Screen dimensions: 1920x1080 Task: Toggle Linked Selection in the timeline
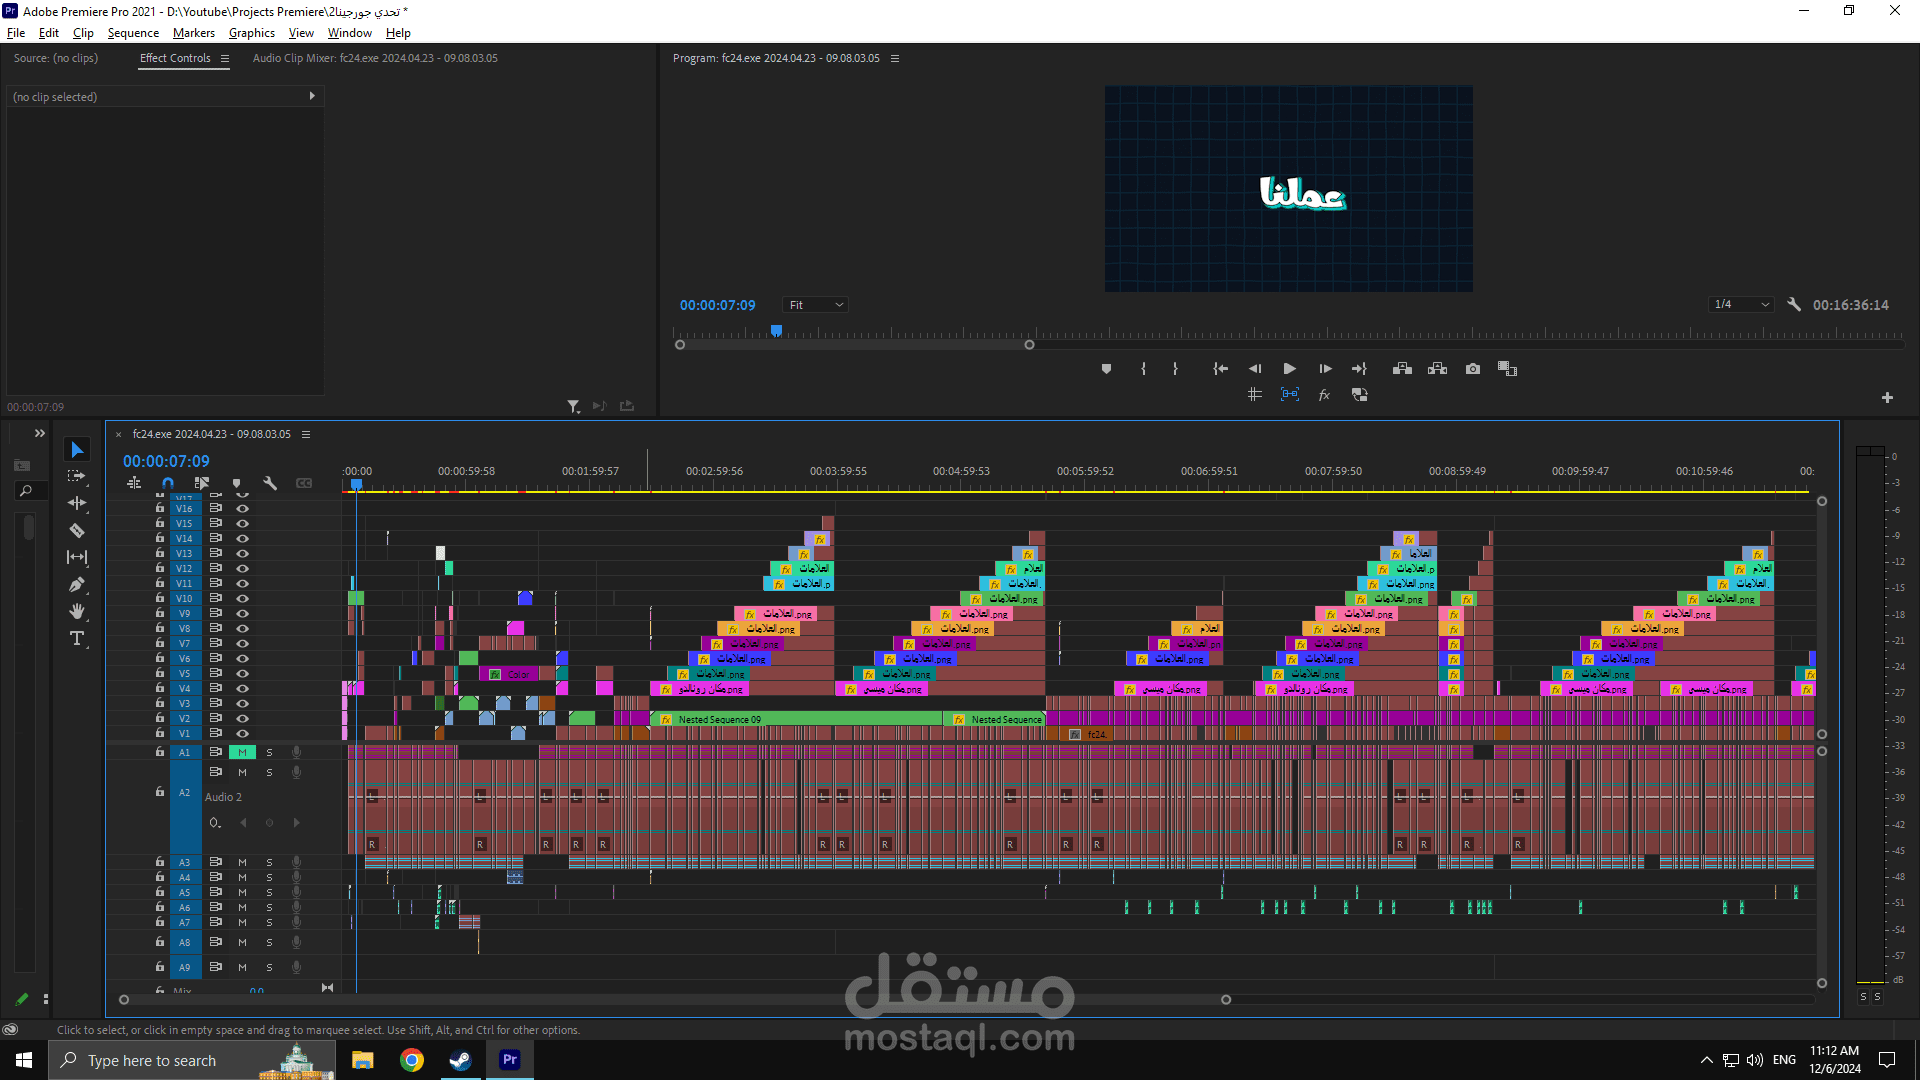pos(202,483)
